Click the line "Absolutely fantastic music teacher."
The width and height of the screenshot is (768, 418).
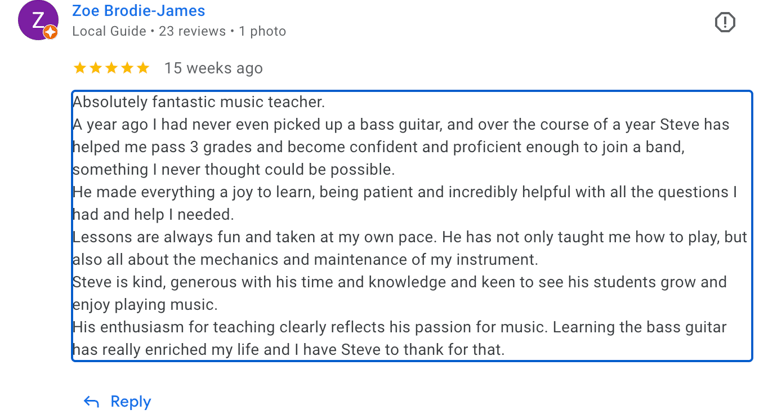199,102
